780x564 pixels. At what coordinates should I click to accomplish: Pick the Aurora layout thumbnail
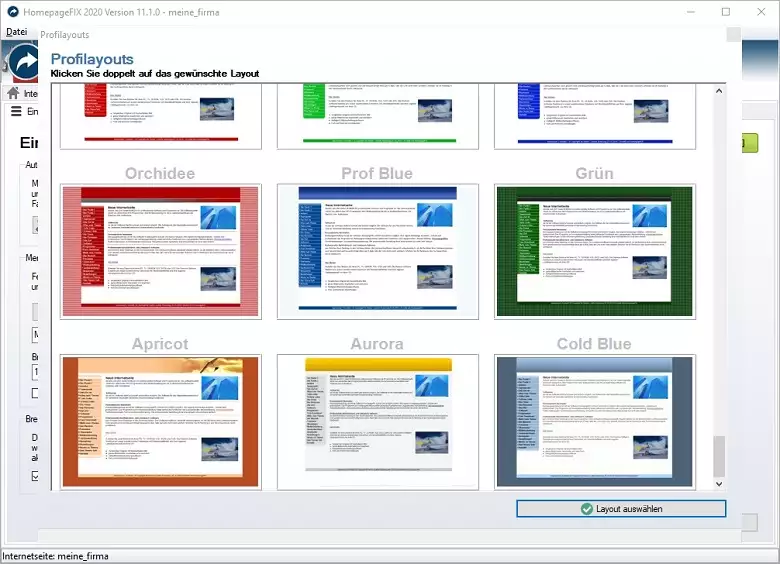click(x=378, y=422)
